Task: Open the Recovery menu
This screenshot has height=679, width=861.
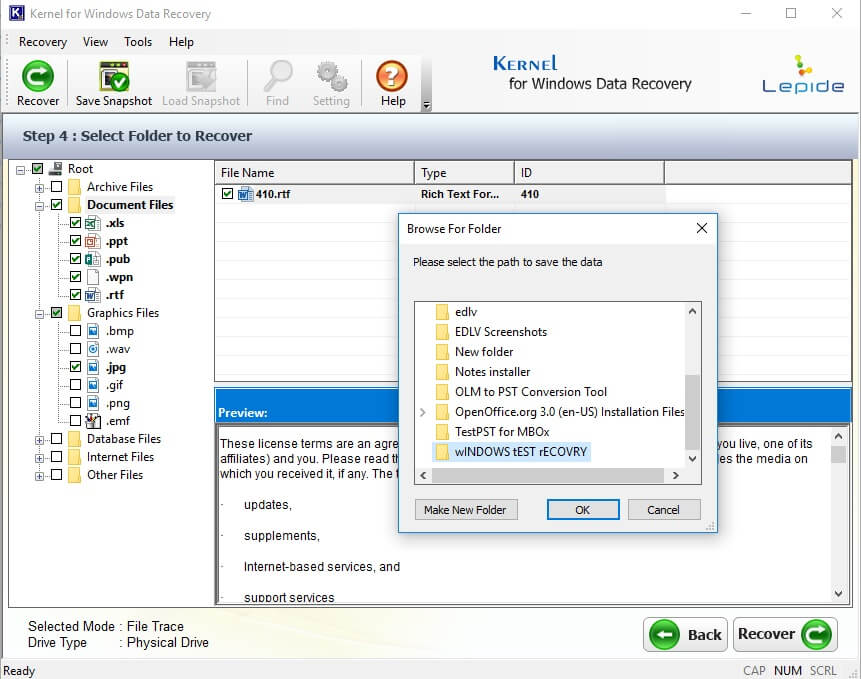Action: coord(43,42)
